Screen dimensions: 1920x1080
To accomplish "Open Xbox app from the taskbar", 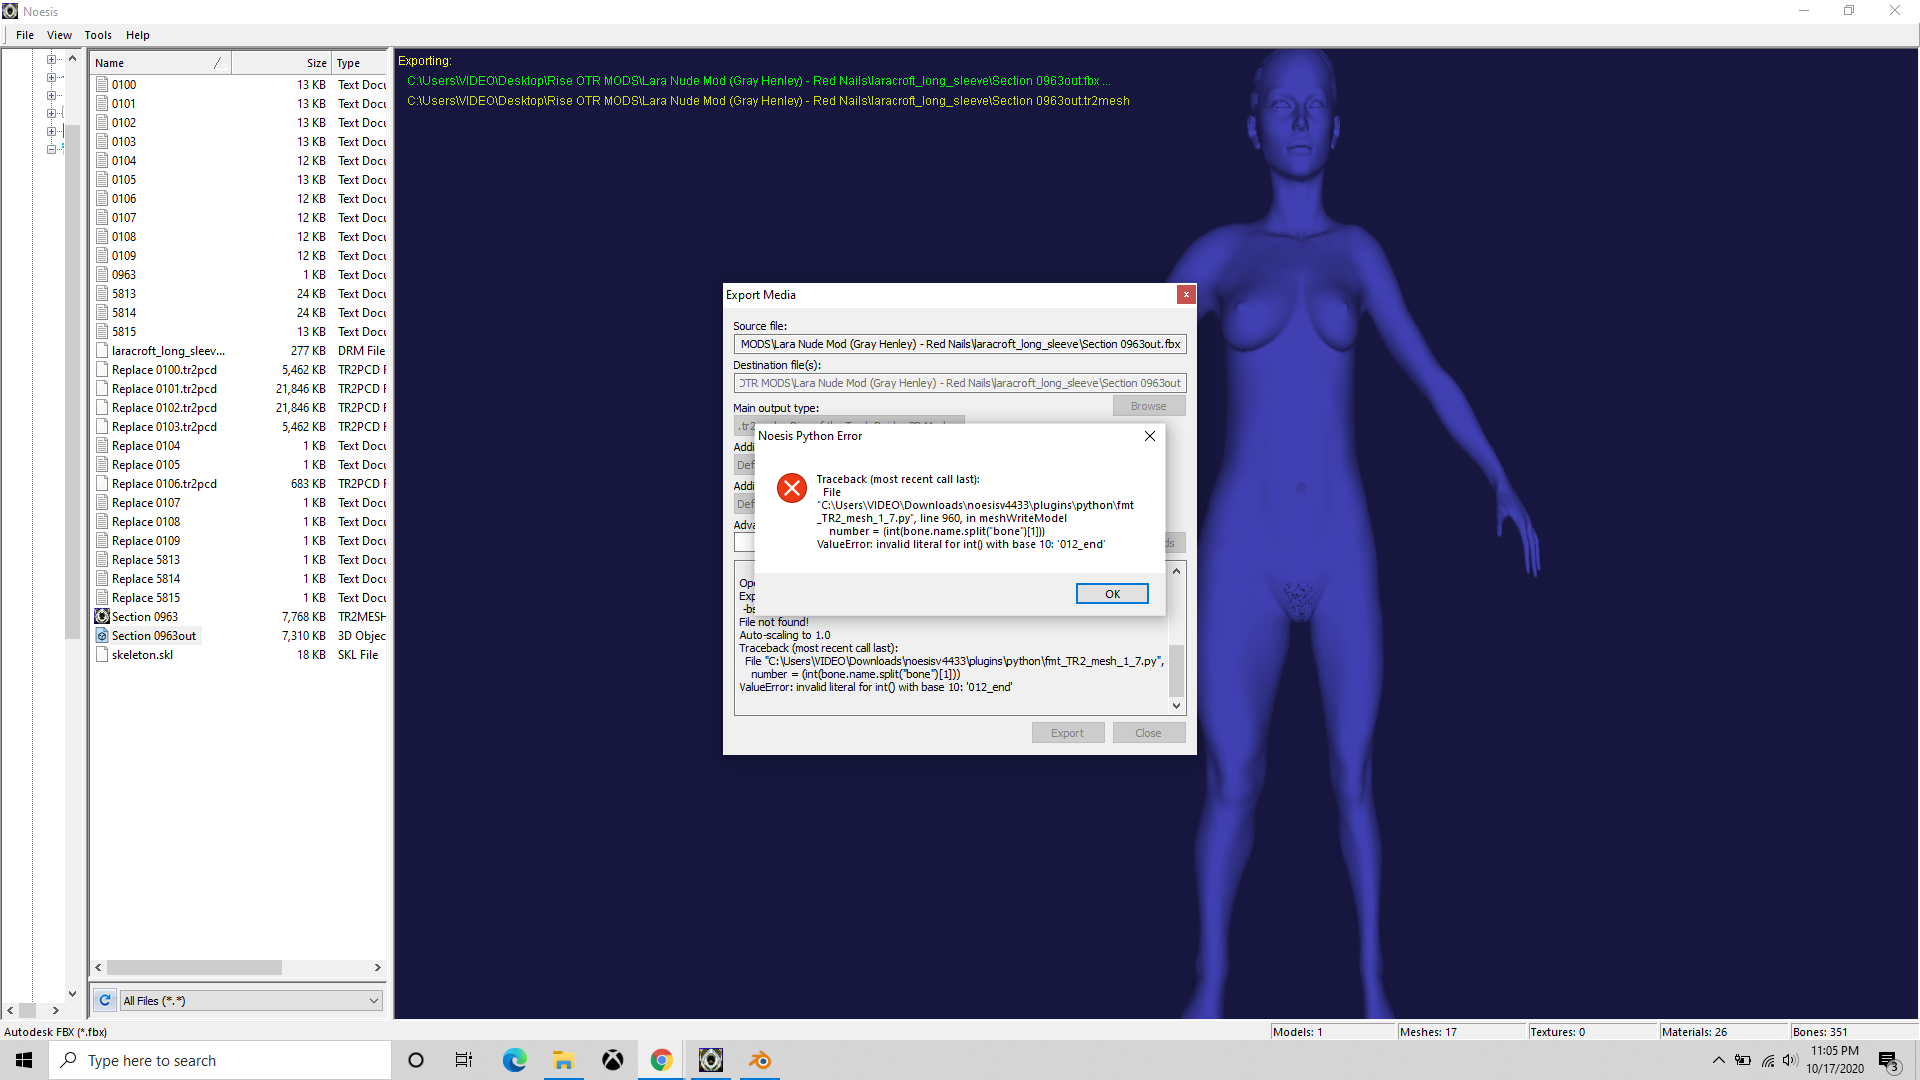I will (612, 1060).
